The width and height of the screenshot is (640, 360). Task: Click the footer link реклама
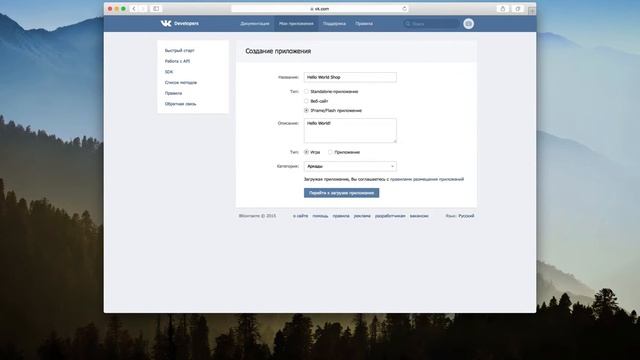tap(362, 216)
